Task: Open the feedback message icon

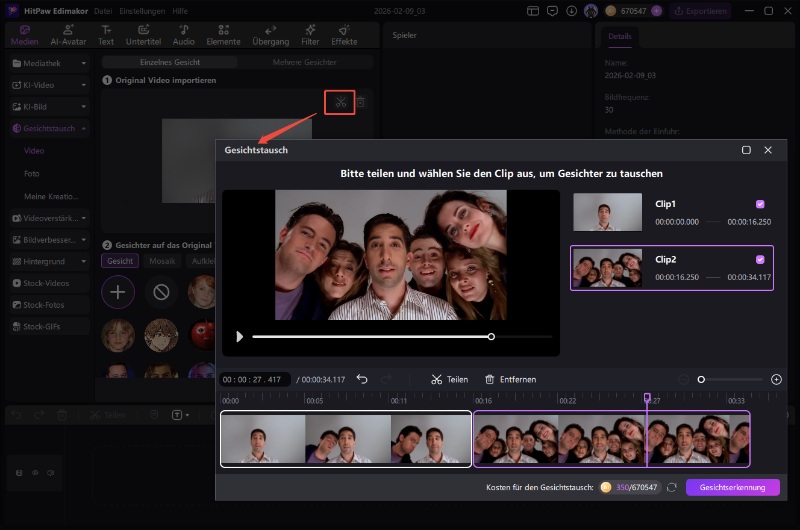Action: (552, 11)
